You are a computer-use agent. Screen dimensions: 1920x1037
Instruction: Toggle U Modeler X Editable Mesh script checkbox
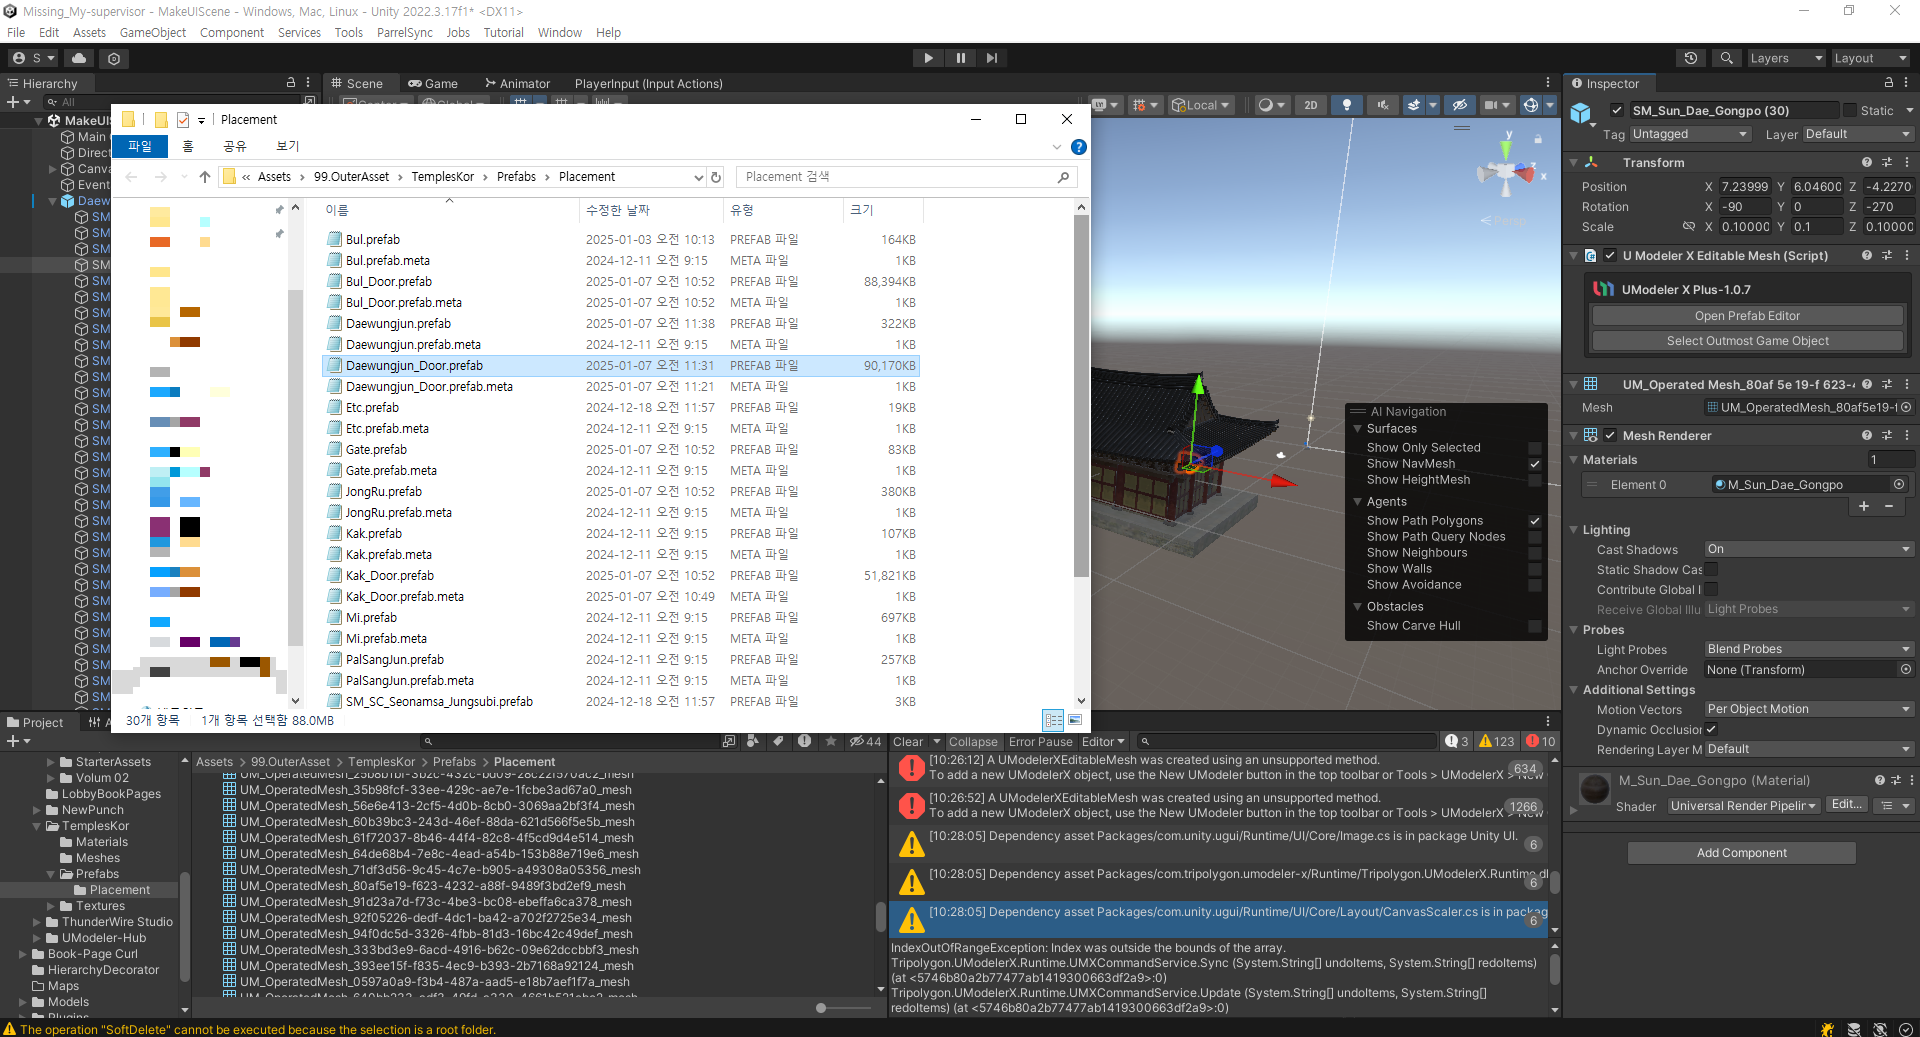(1610, 255)
